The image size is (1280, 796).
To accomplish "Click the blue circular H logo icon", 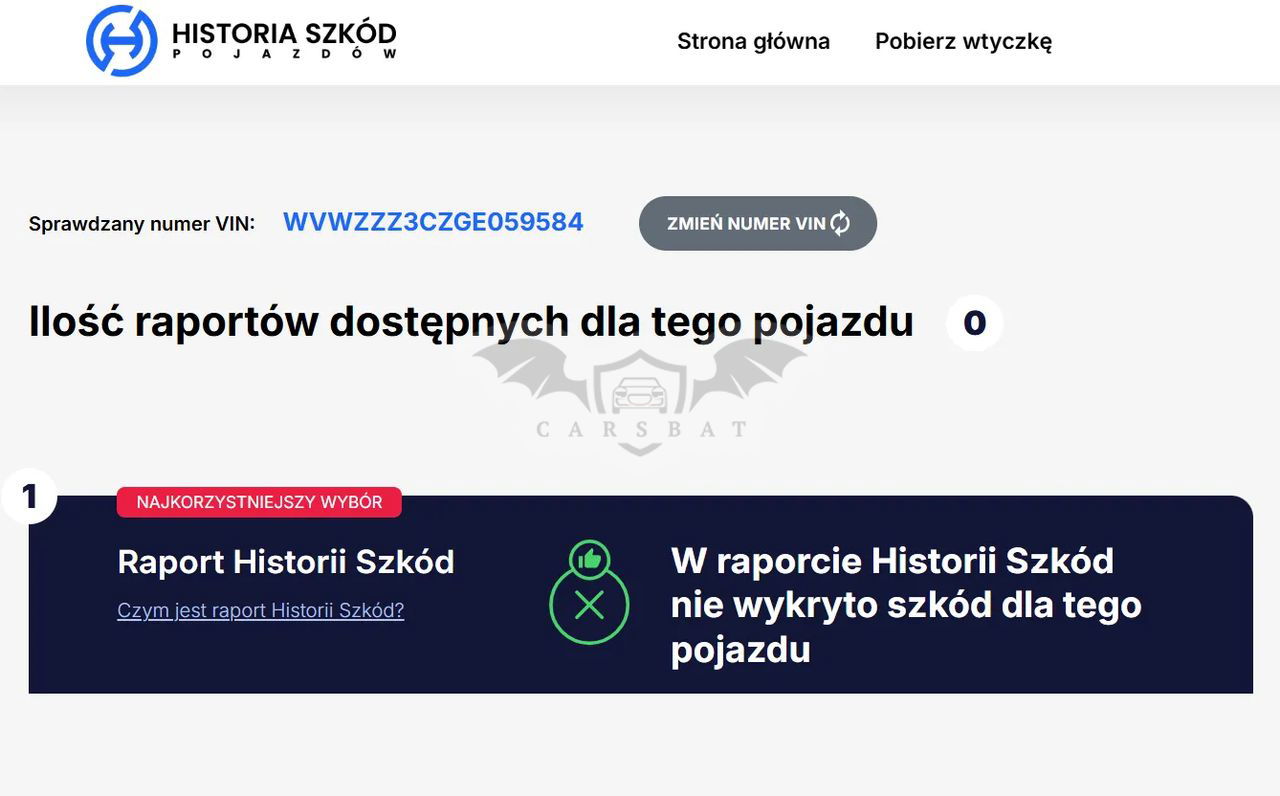I will (121, 41).
